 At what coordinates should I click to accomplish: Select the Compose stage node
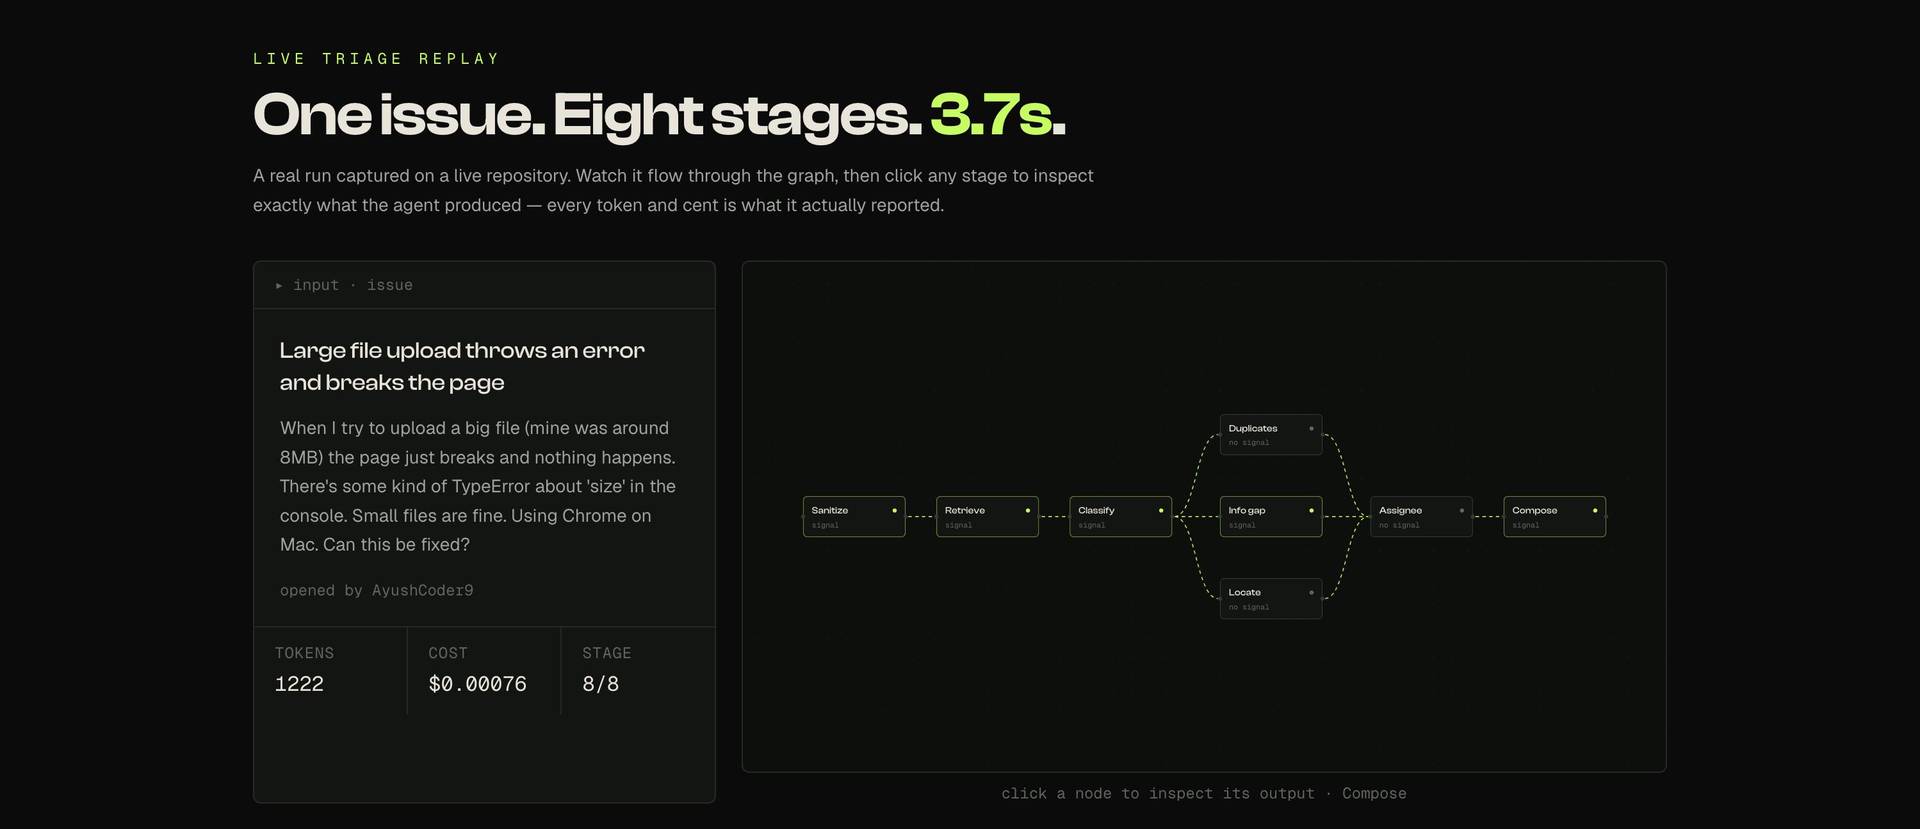click(1555, 516)
